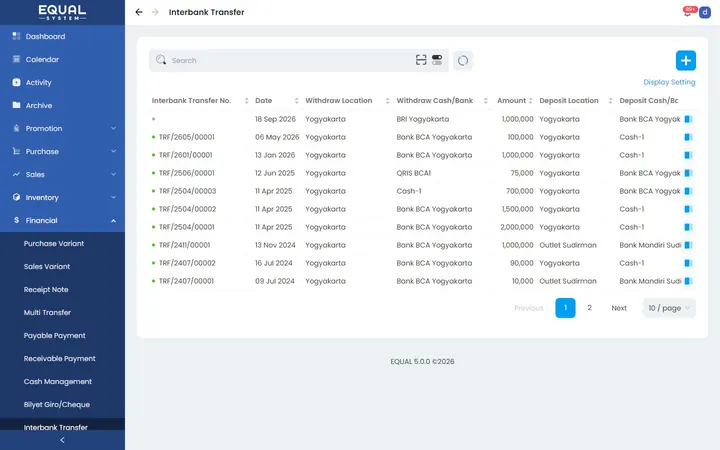Viewport: 720px width, 450px height.
Task: Open action icon for TRF/2504/00002 row
Action: (x=688, y=209)
